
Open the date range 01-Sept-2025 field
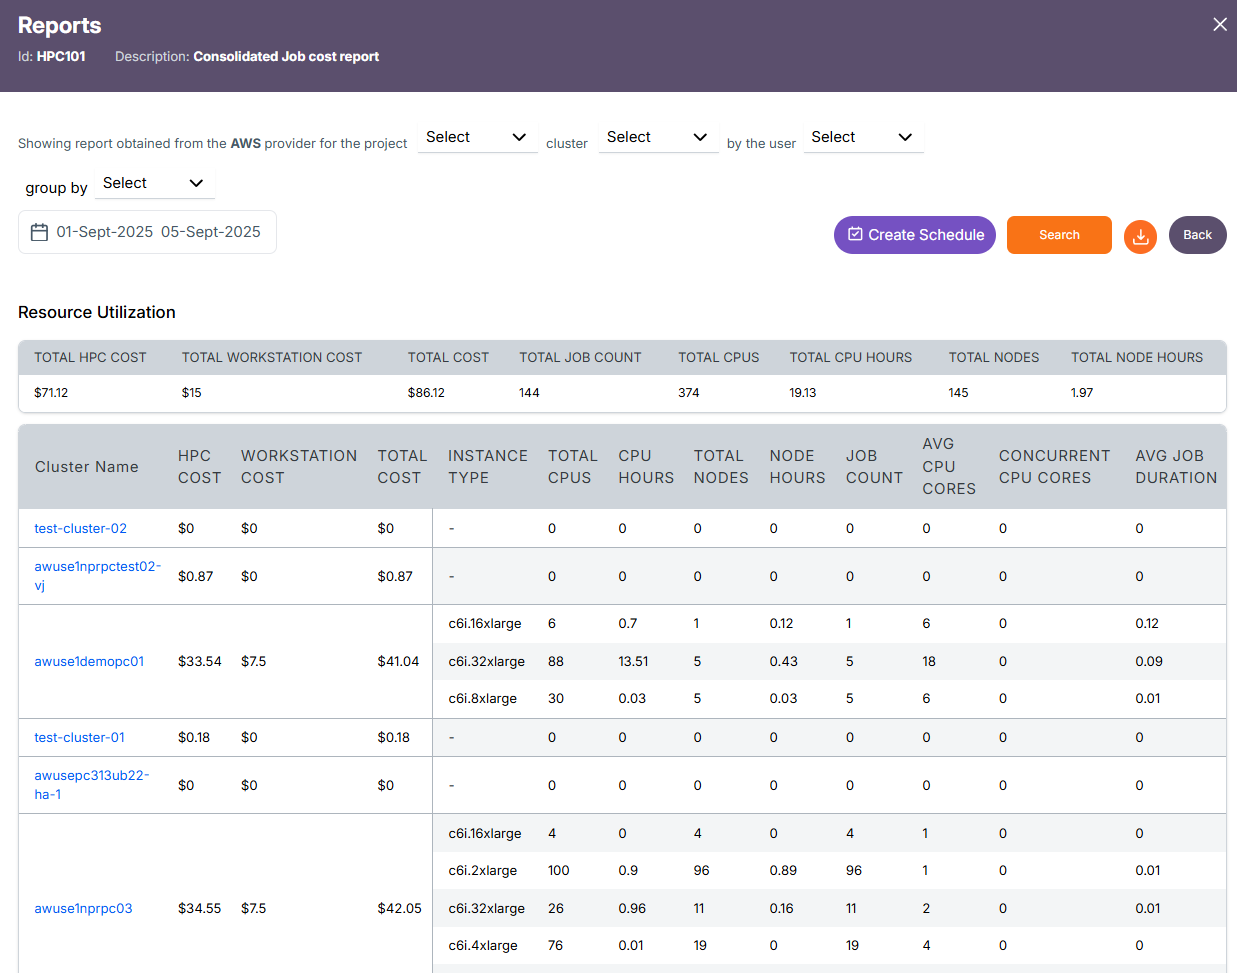pos(147,232)
